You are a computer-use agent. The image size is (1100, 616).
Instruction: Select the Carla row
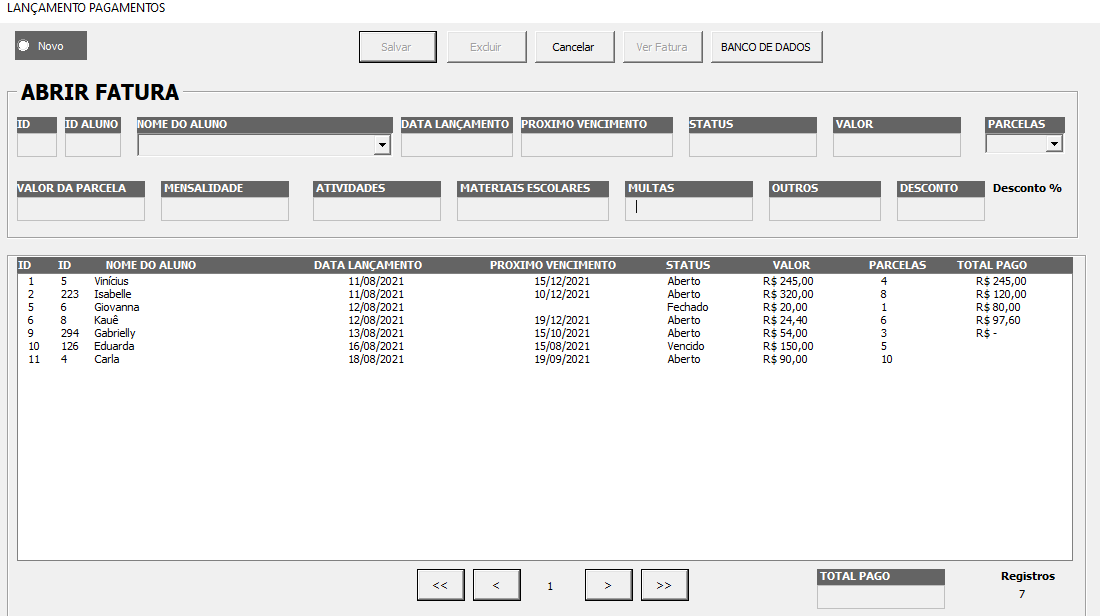pyautogui.click(x=544, y=359)
